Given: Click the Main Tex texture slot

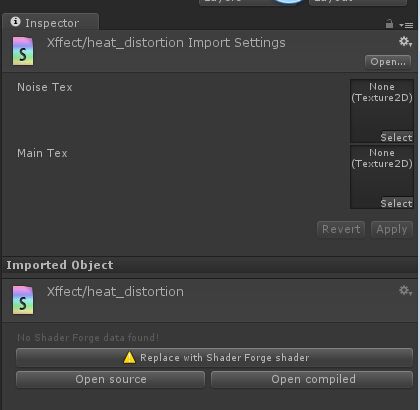Looking at the screenshot, I should click(x=382, y=177).
